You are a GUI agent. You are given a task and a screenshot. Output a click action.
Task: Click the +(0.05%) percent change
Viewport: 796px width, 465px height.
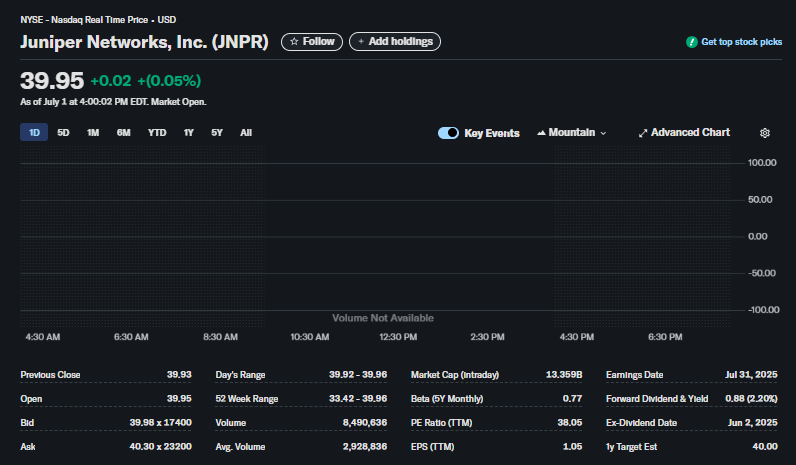tap(169, 81)
